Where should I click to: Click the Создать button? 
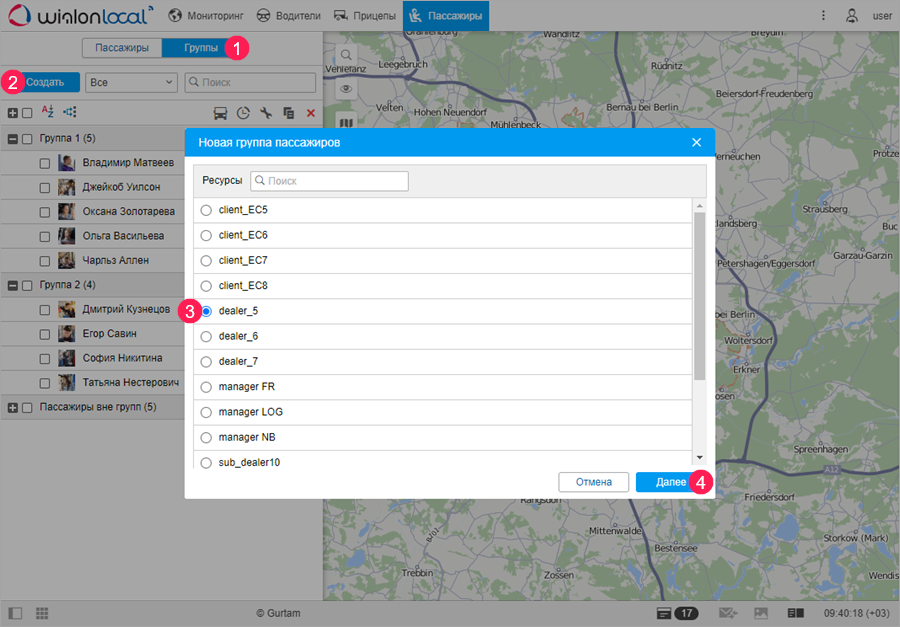(45, 82)
